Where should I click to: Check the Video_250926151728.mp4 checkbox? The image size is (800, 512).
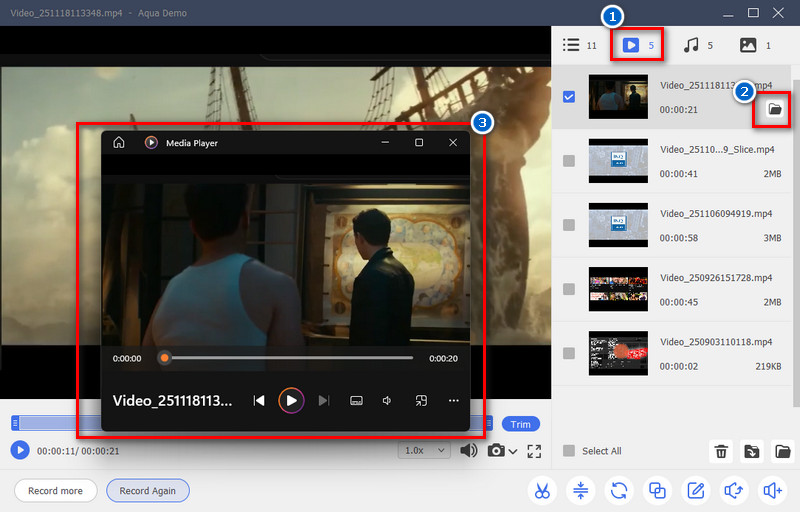[x=569, y=289]
